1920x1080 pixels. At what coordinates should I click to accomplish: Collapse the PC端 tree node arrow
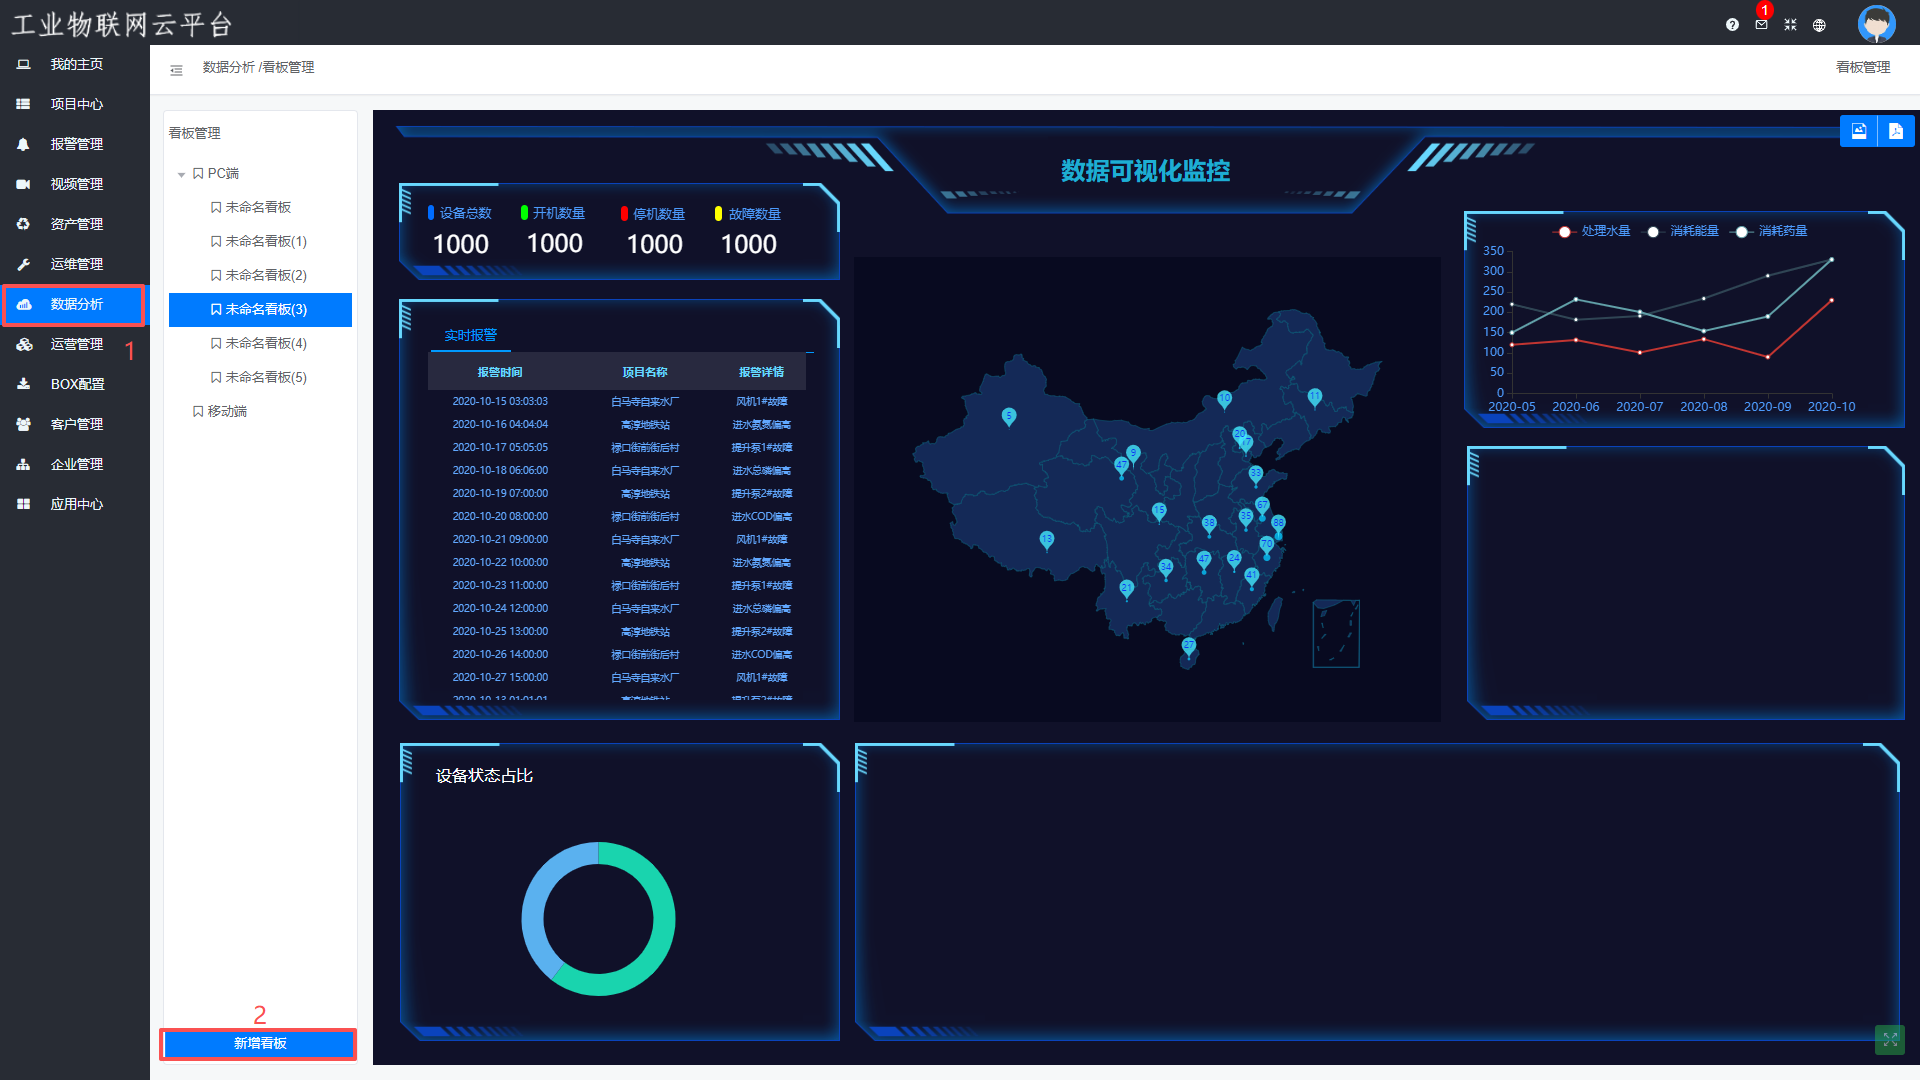[181, 174]
